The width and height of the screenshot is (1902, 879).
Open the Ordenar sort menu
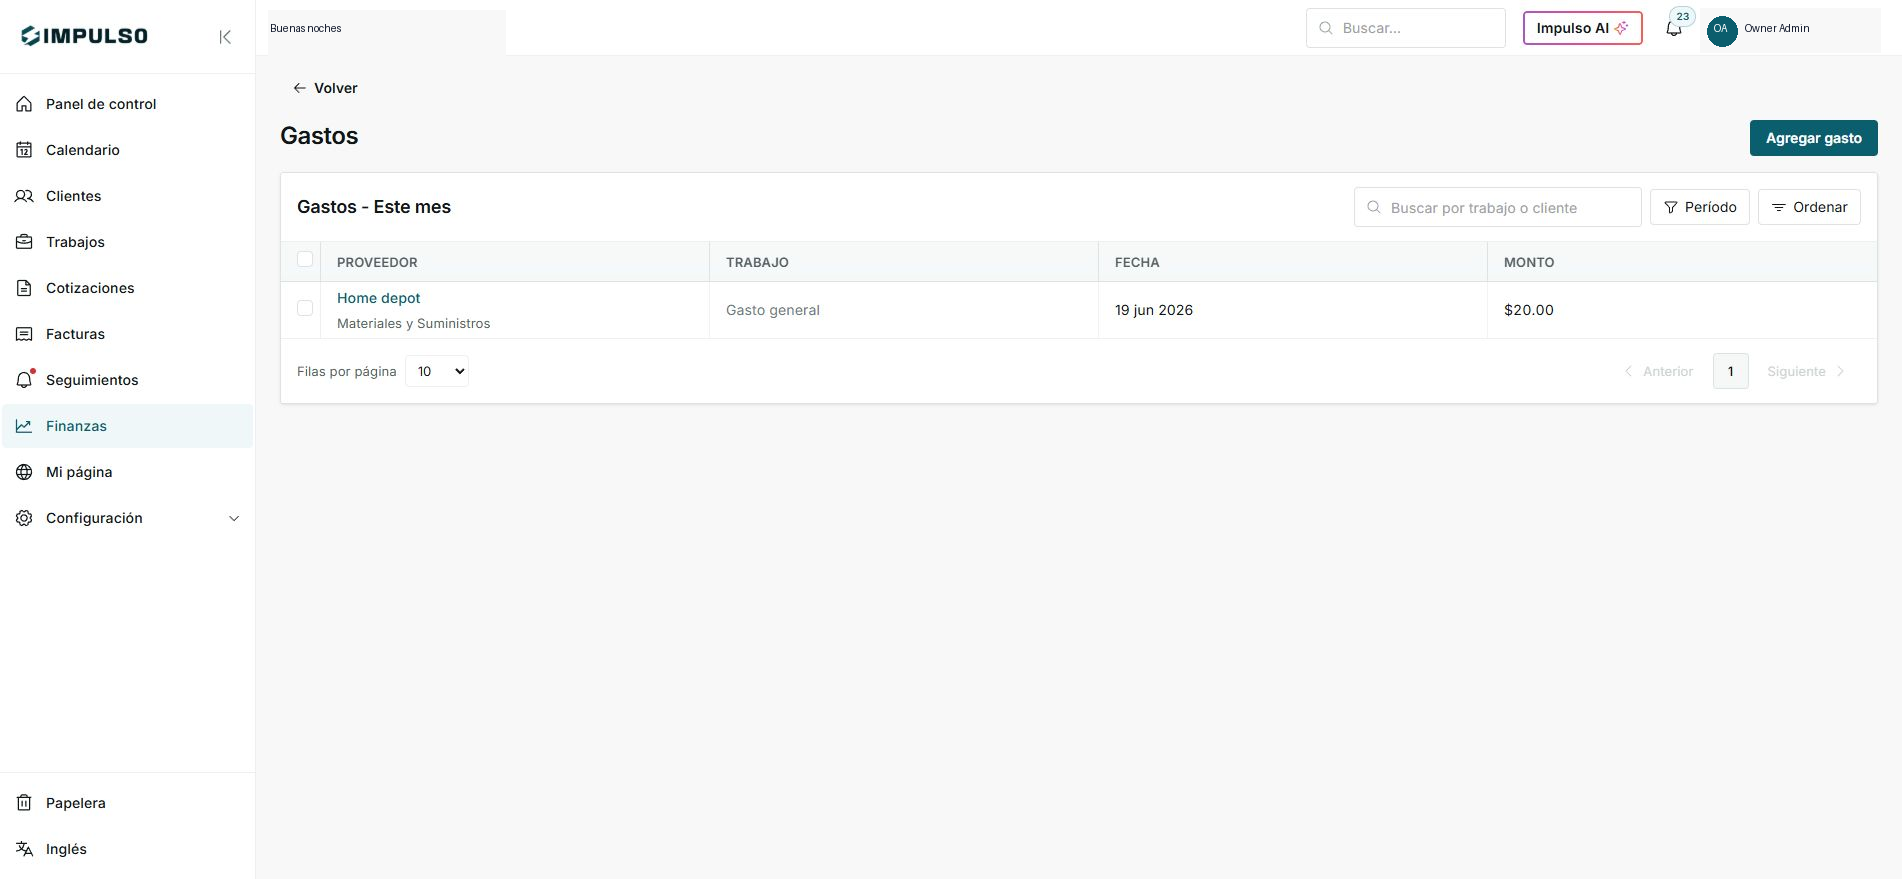[1809, 207]
